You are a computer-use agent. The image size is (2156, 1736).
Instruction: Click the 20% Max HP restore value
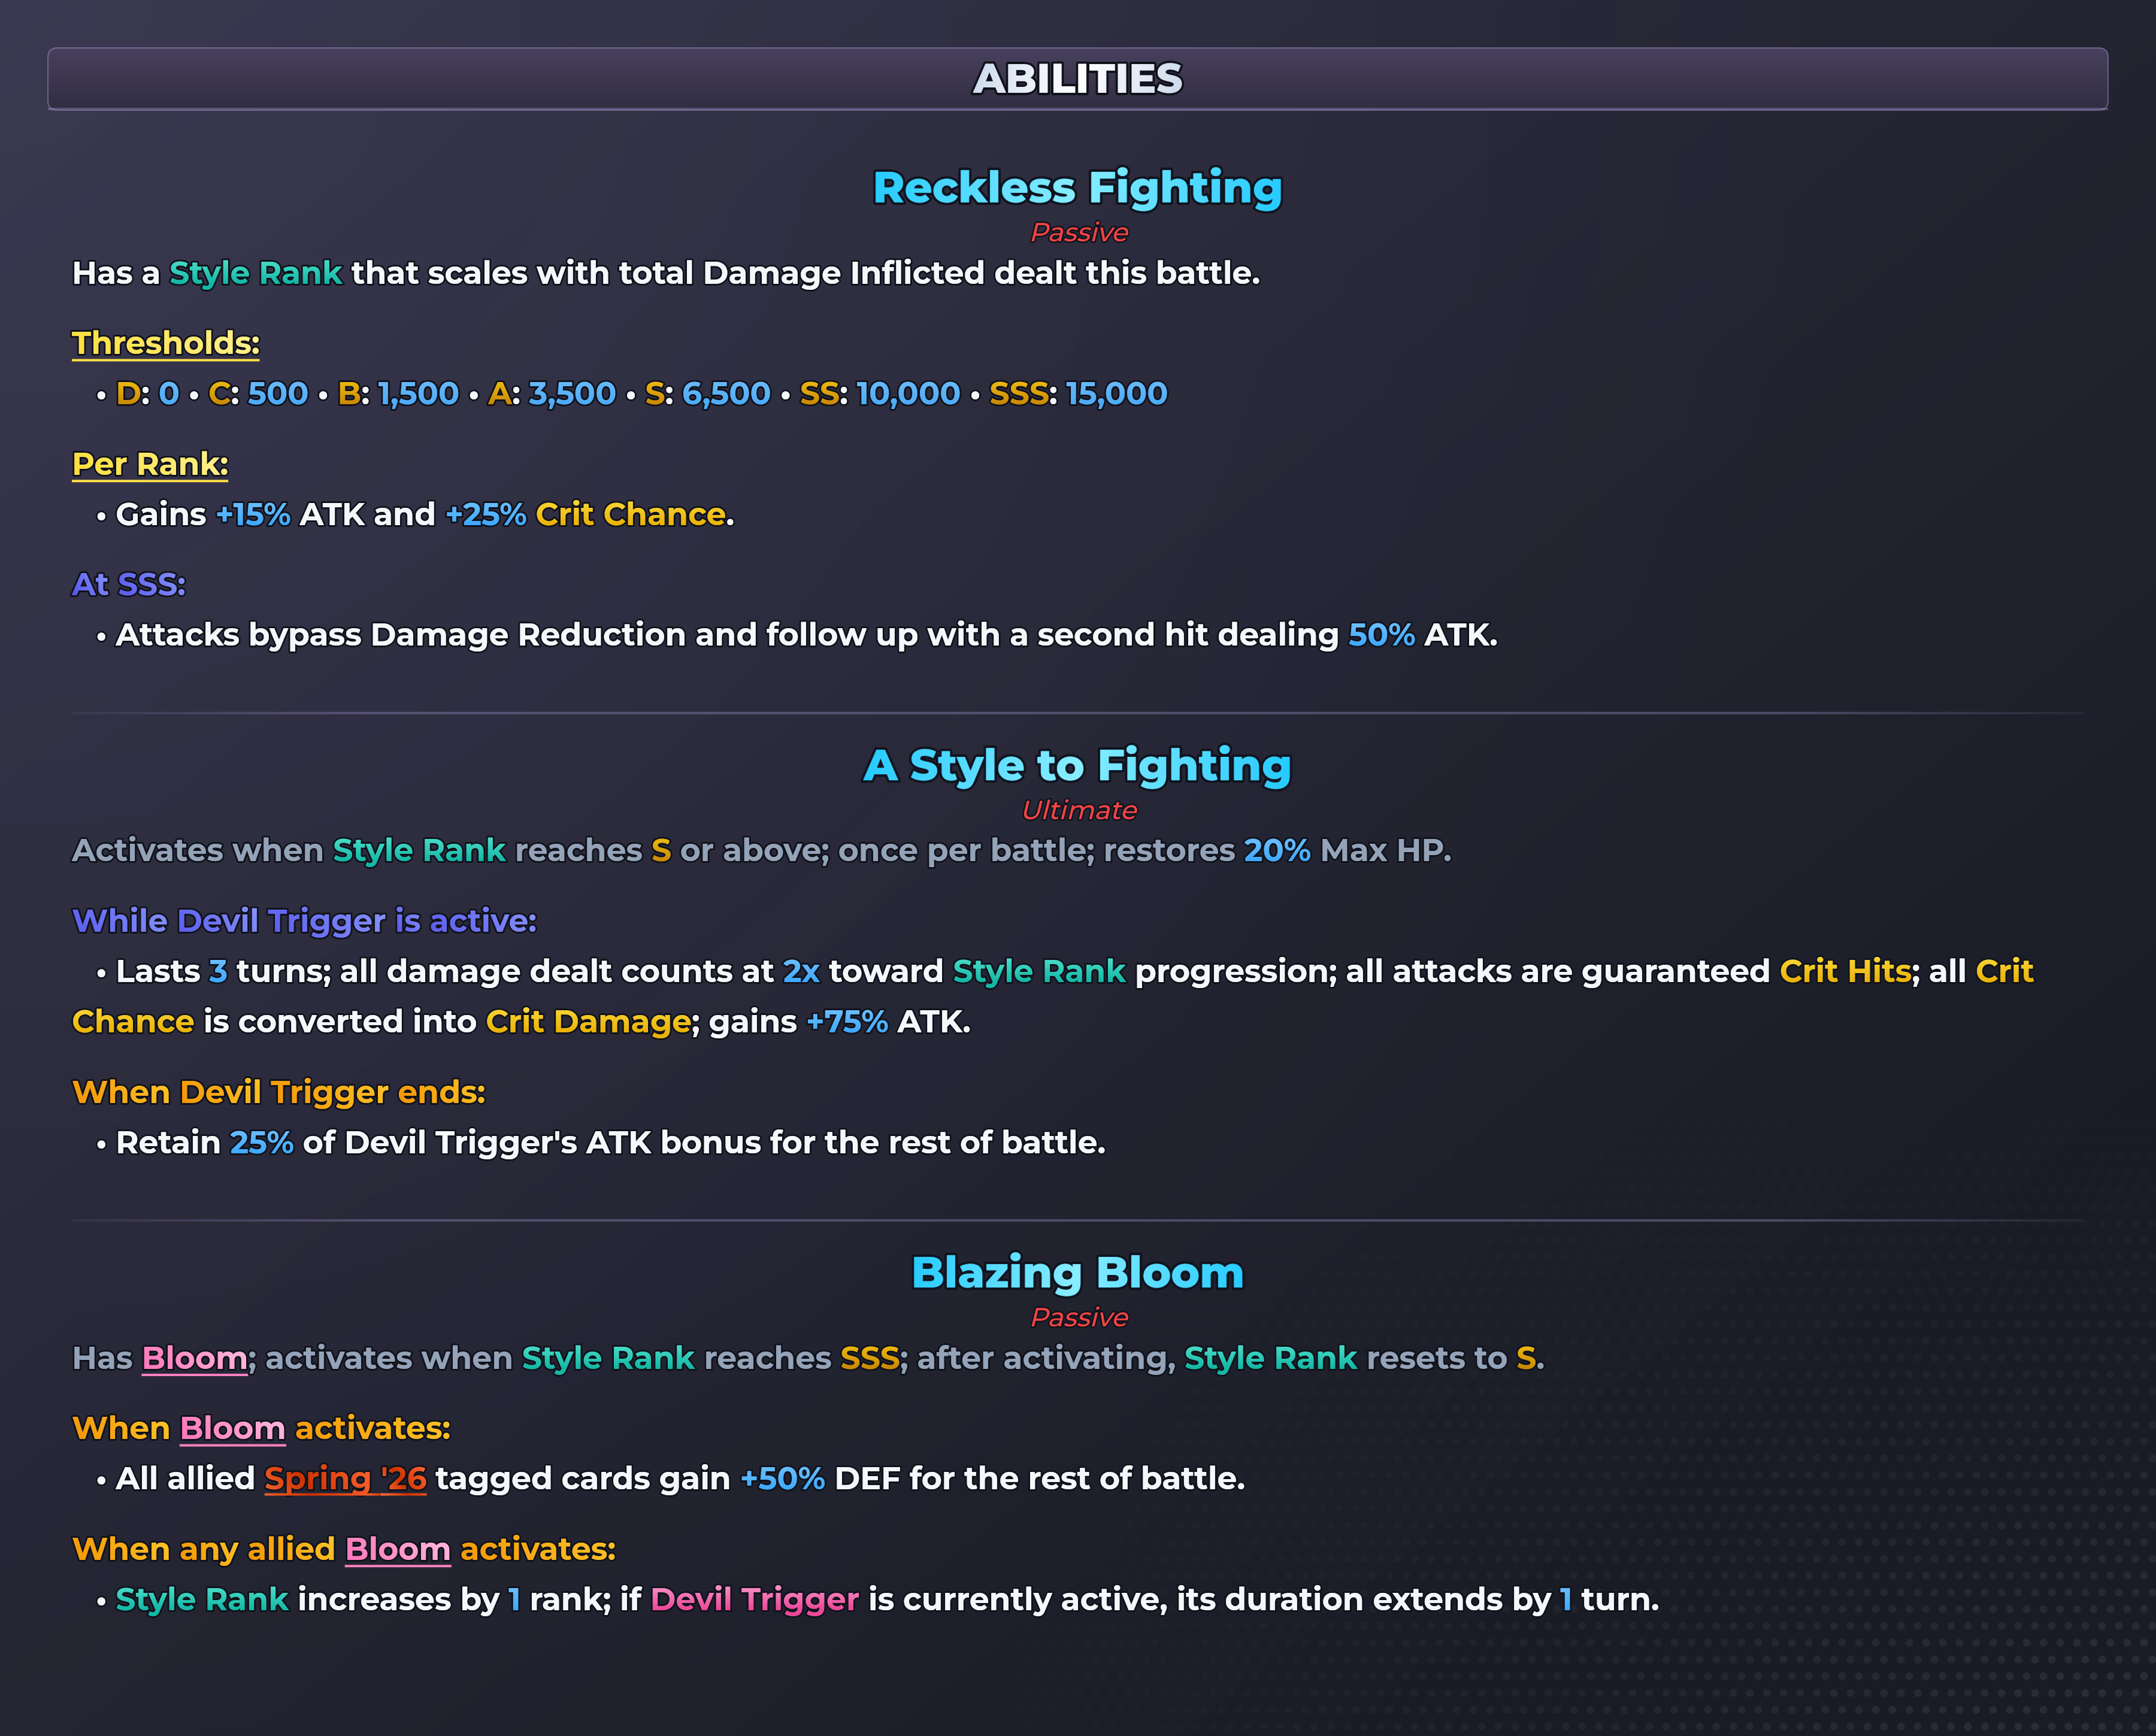tap(1277, 850)
